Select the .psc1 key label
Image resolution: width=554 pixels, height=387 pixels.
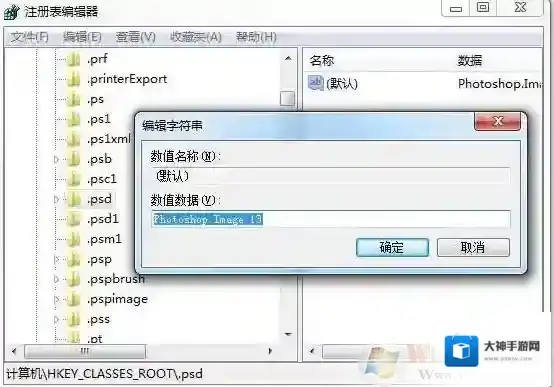(x=102, y=179)
